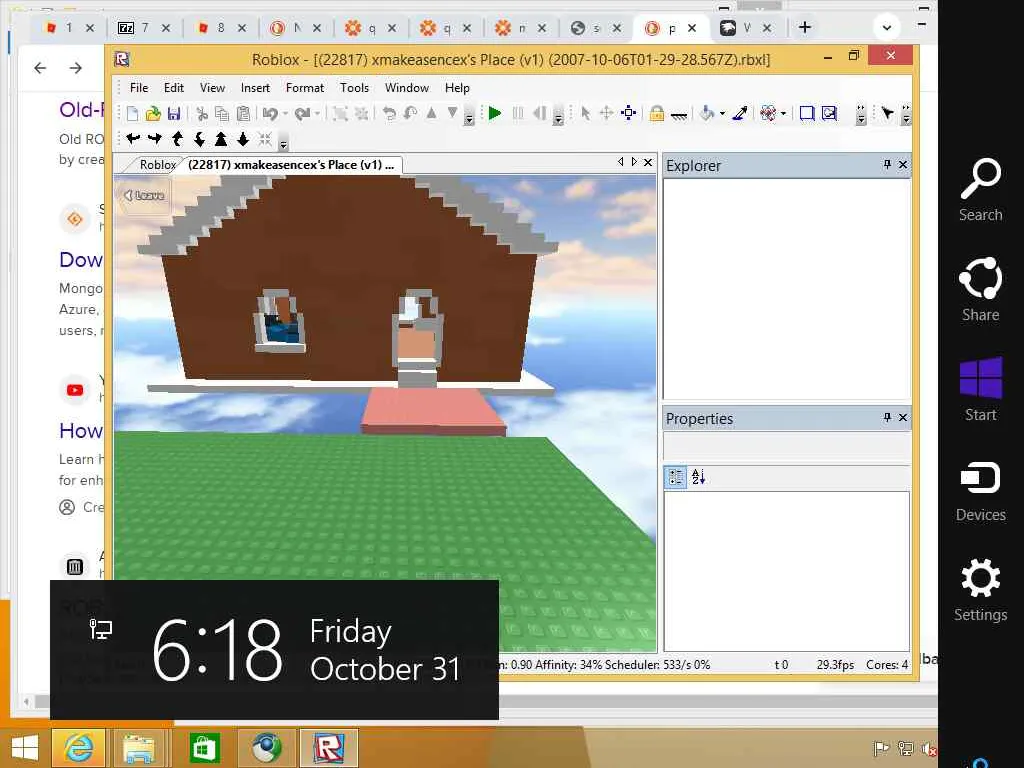The image size is (1024, 768).
Task: Open the Redo history dropdown arrow
Action: [317, 114]
